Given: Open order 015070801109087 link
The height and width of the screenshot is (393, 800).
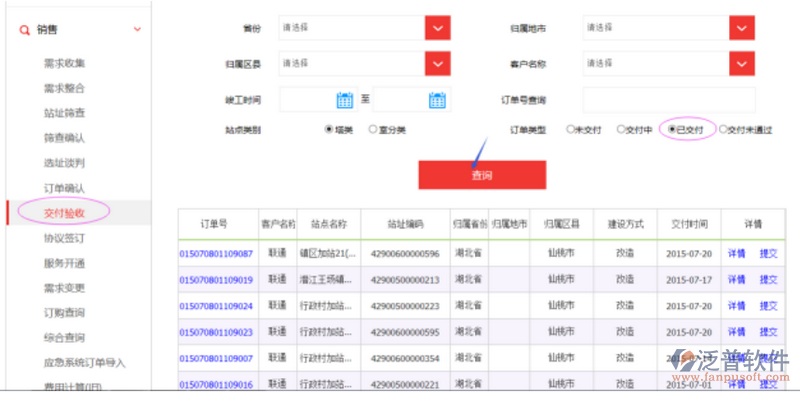Looking at the screenshot, I should (x=216, y=254).
